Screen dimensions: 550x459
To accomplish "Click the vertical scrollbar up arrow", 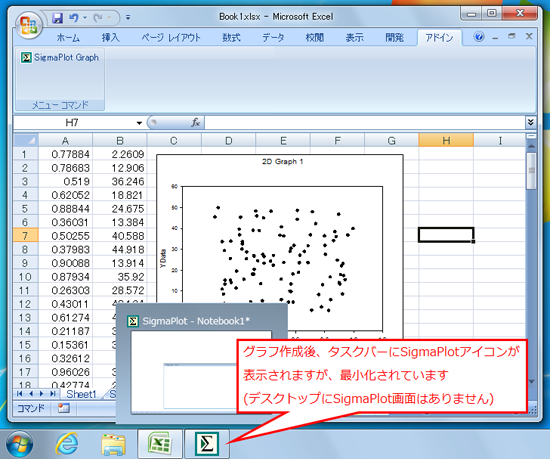I will pos(531,146).
